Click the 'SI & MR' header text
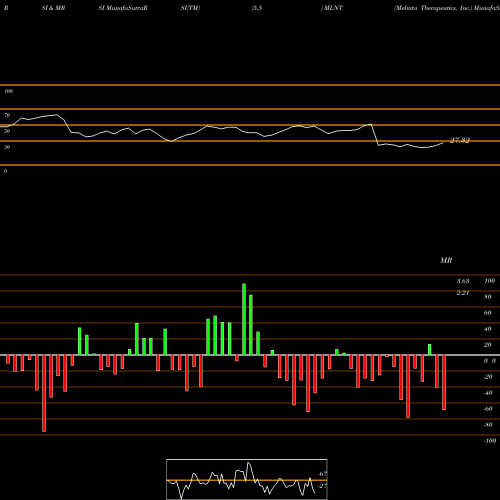The height and width of the screenshot is (500, 500). 53,8
